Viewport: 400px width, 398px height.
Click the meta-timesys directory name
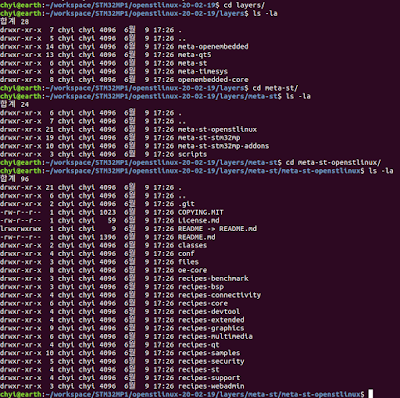pyautogui.click(x=203, y=71)
